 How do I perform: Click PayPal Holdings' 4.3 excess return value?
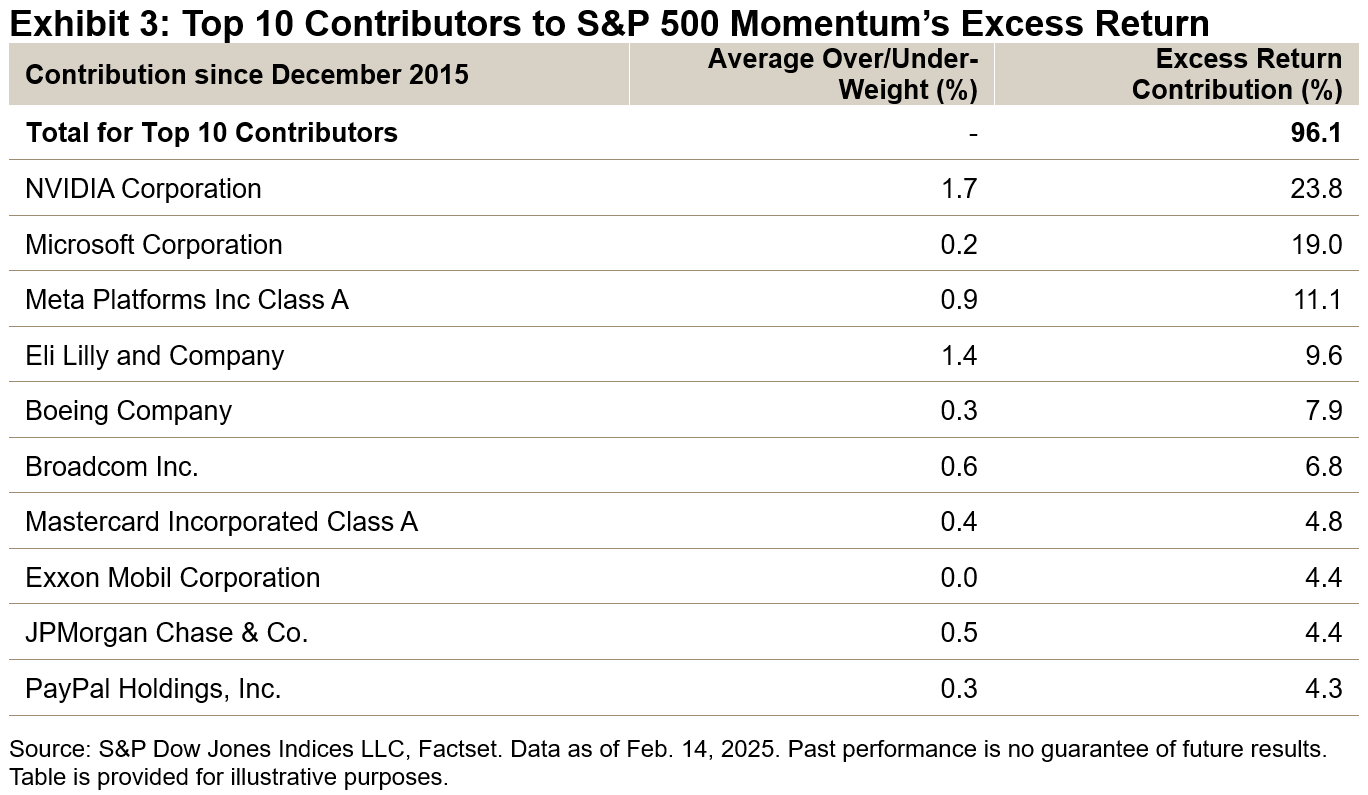coord(1322,689)
